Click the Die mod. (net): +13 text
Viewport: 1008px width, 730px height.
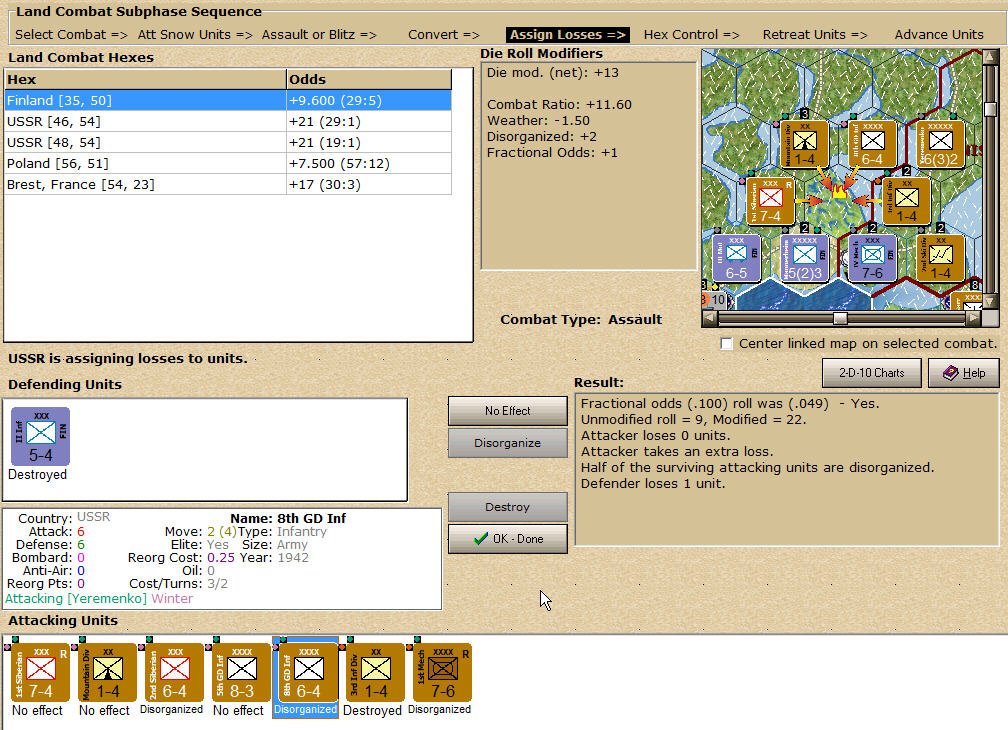(552, 73)
